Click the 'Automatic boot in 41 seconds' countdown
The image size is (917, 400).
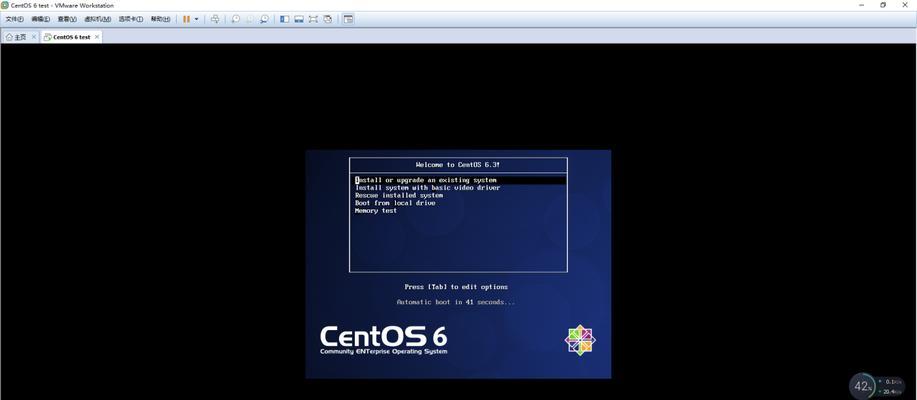(x=456, y=302)
